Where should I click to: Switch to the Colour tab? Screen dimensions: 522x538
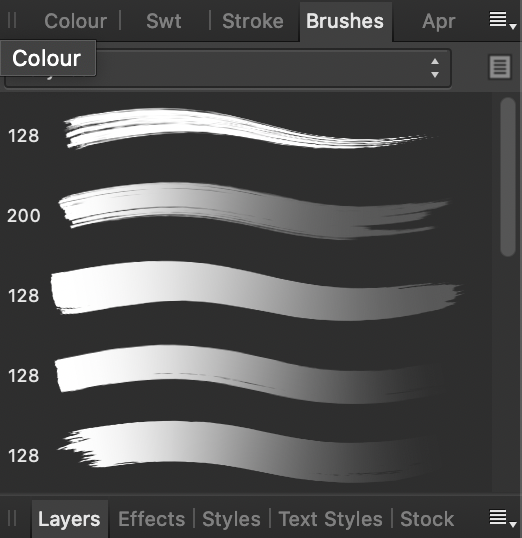[76, 21]
